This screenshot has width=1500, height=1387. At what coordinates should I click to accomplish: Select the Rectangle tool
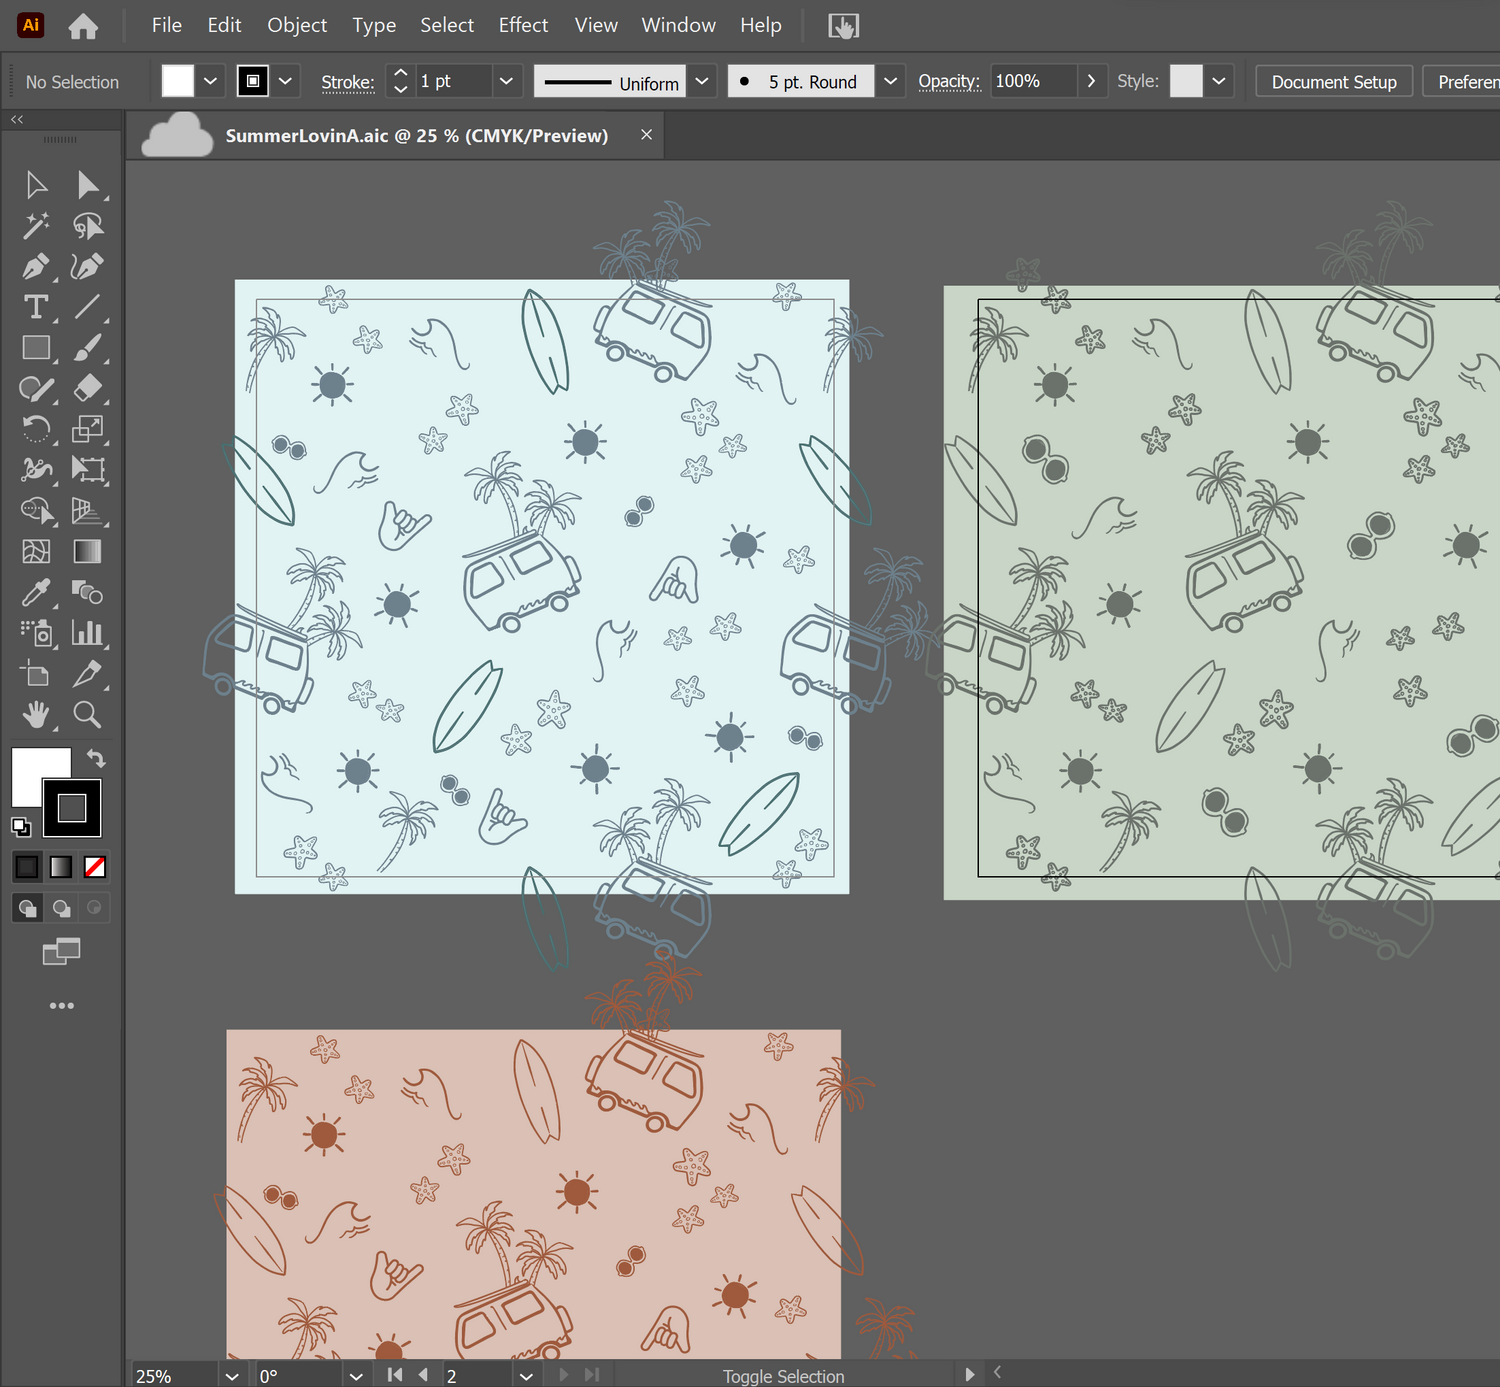coord(37,347)
